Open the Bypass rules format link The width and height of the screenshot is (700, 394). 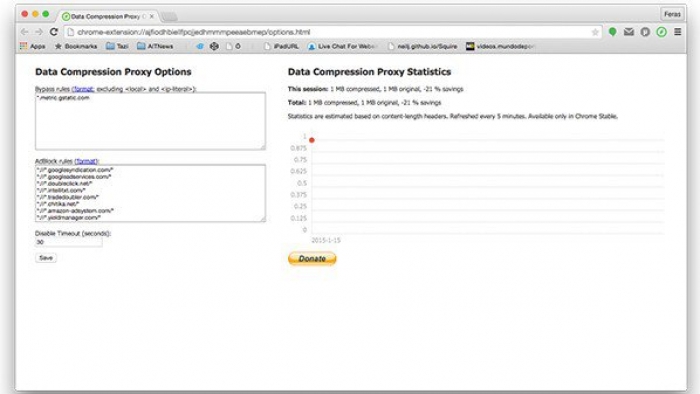tap(83, 89)
